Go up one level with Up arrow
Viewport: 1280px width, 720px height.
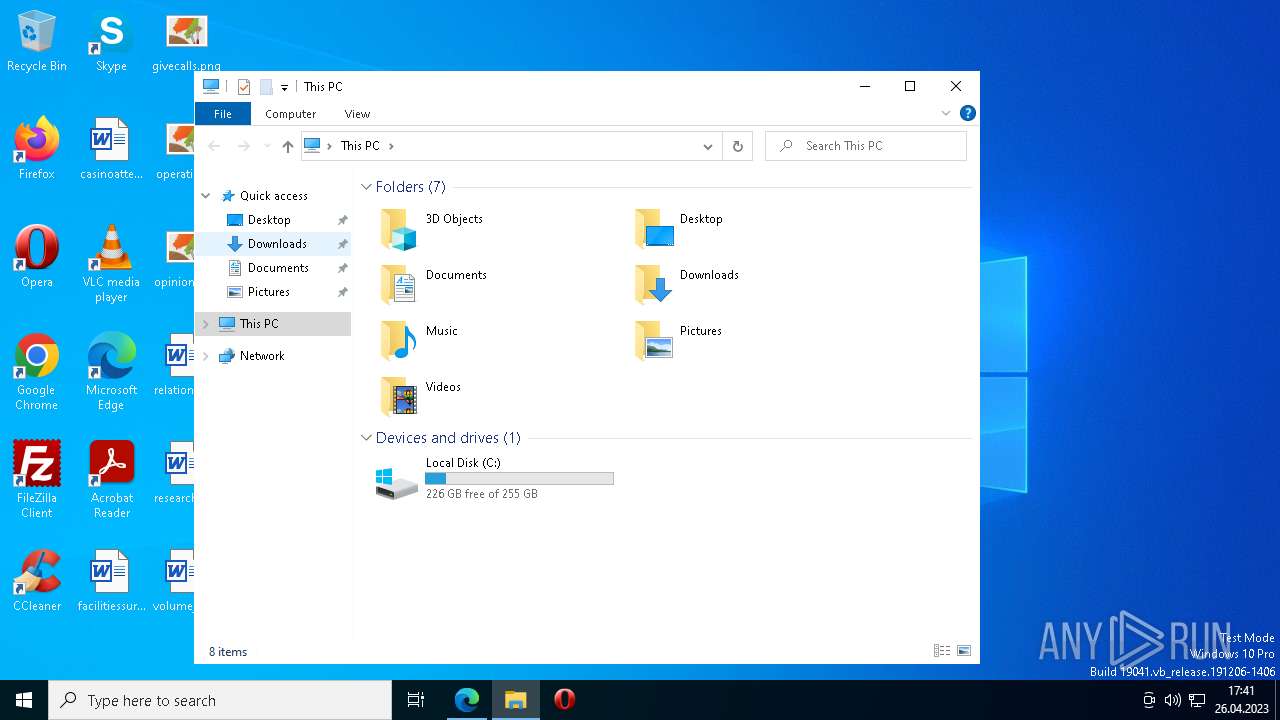[x=288, y=146]
